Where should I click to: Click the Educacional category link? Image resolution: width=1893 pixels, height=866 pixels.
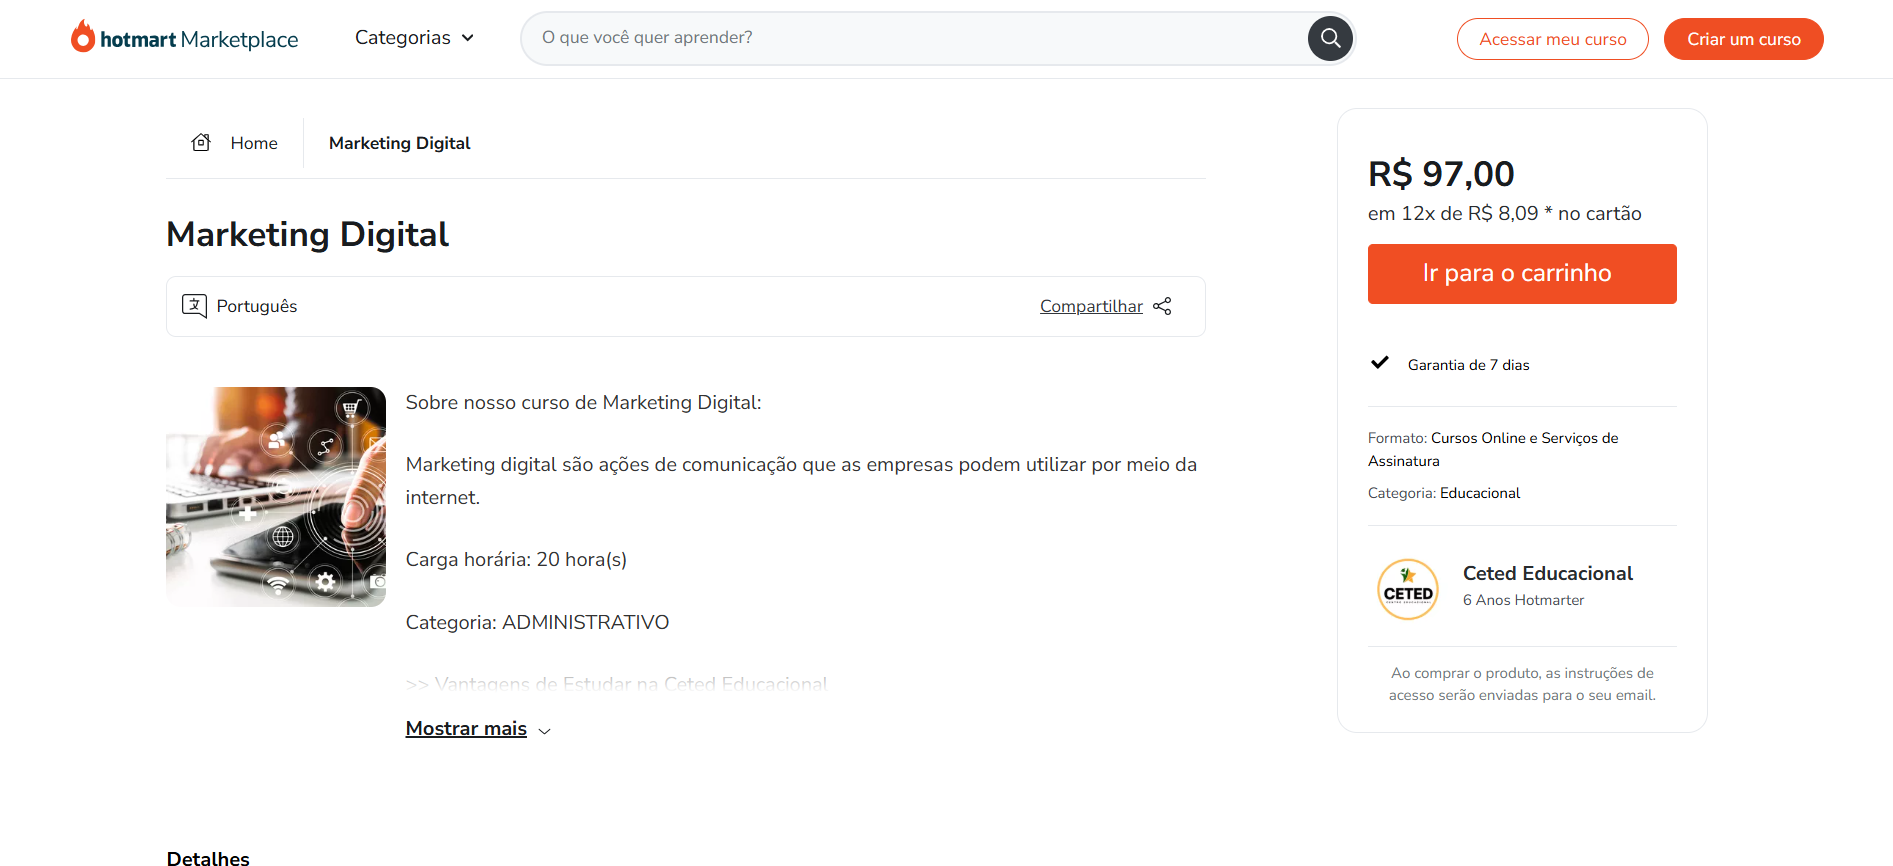1479,493
